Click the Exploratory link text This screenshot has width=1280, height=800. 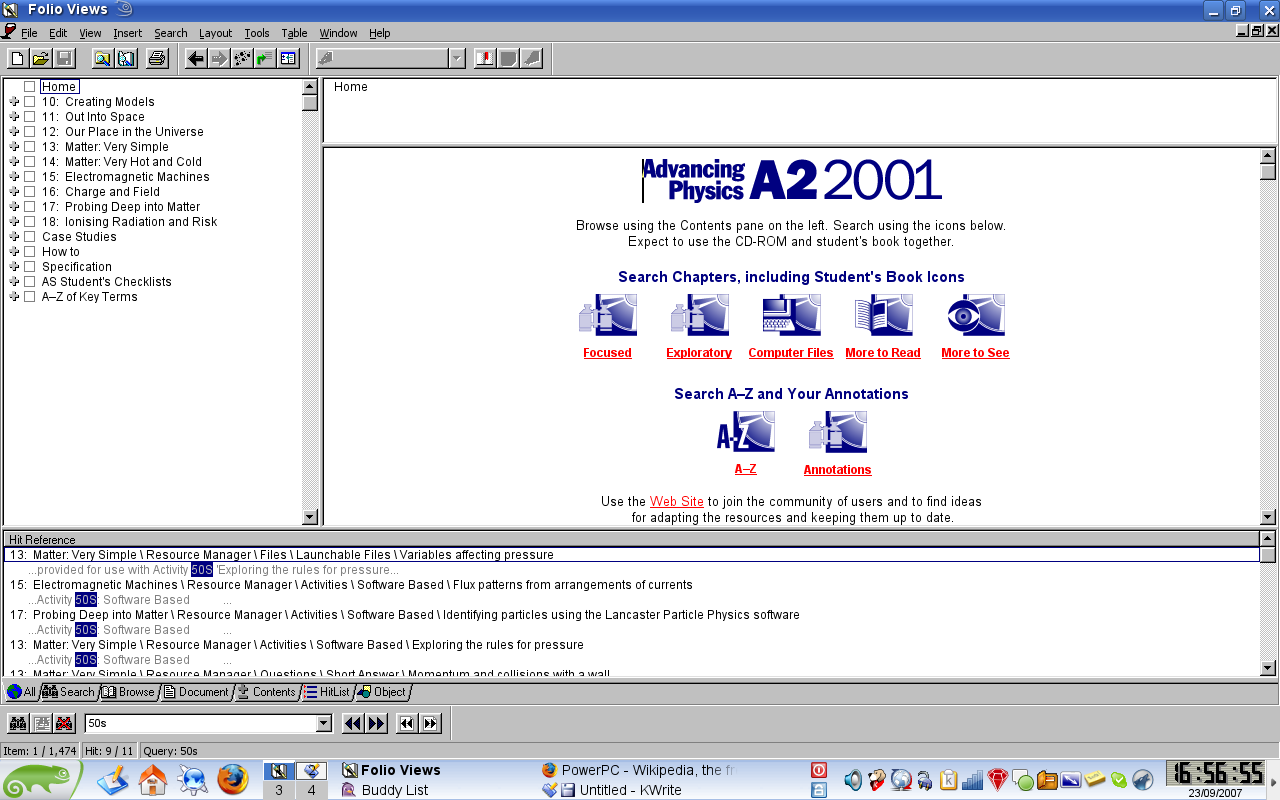699,353
